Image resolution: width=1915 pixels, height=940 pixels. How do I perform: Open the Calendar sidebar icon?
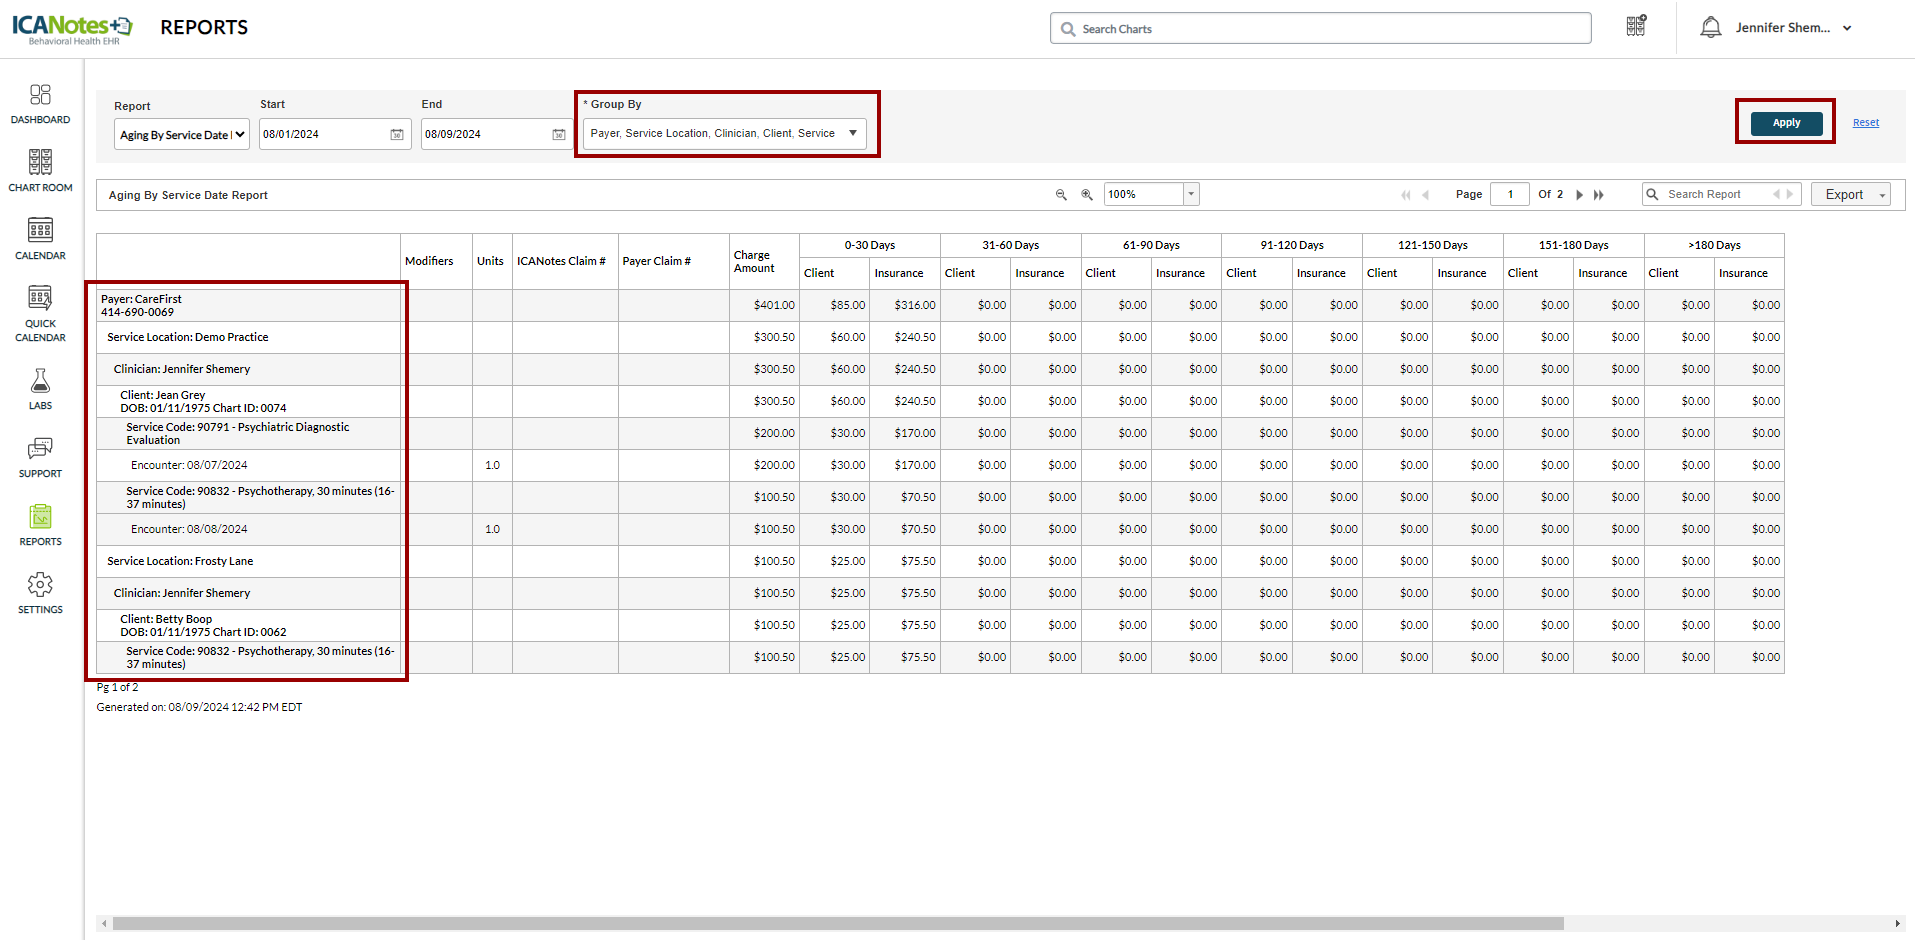click(40, 239)
